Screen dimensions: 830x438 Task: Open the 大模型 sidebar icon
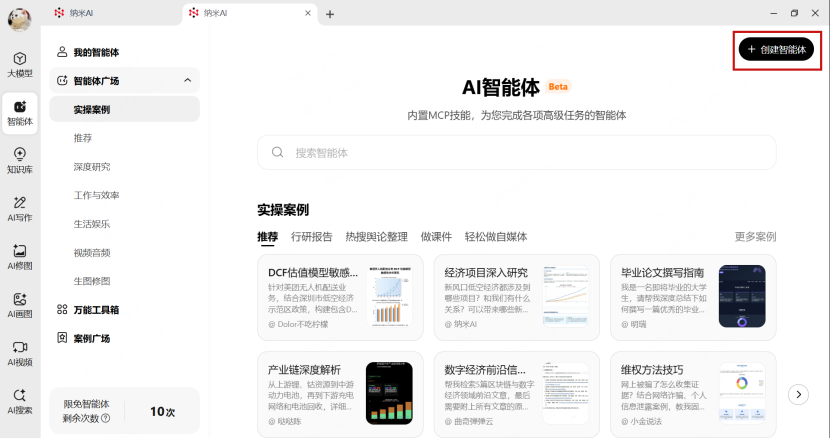pyautogui.click(x=20, y=64)
